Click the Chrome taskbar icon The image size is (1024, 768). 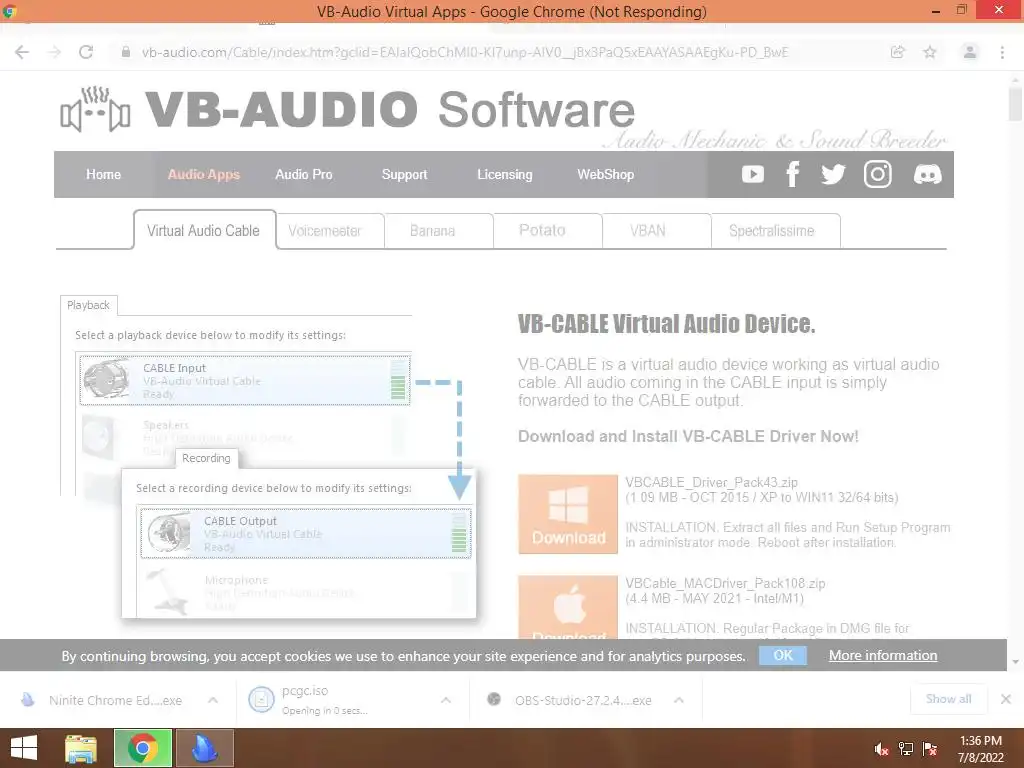[142, 748]
